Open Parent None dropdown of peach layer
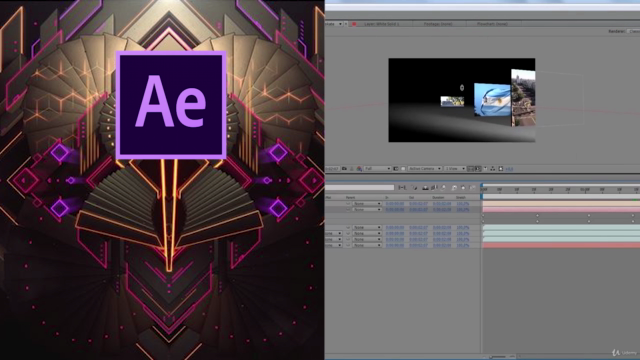The image size is (640, 360). coord(367,204)
